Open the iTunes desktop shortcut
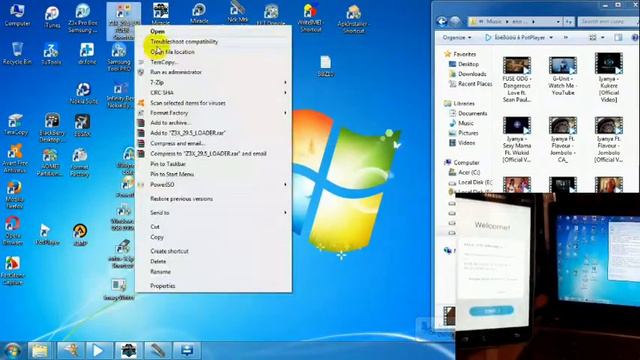 (x=52, y=17)
